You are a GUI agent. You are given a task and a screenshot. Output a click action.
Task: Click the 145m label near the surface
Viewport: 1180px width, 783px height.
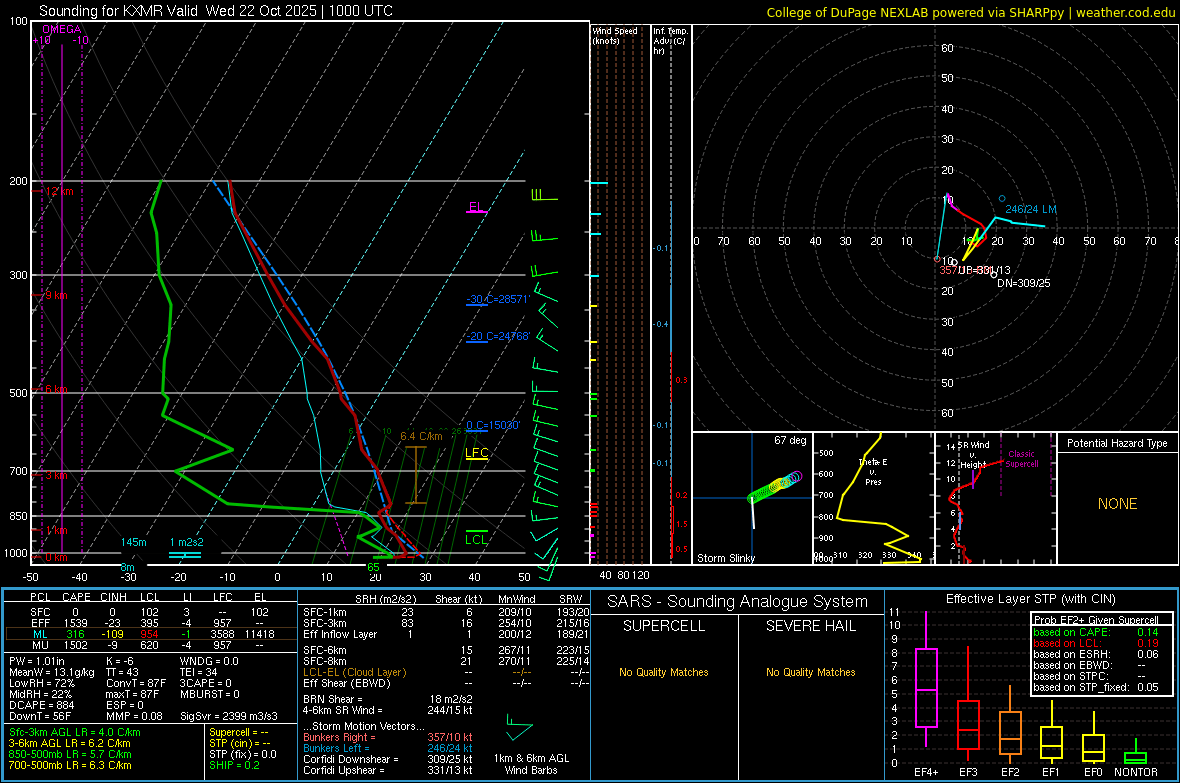(x=134, y=542)
